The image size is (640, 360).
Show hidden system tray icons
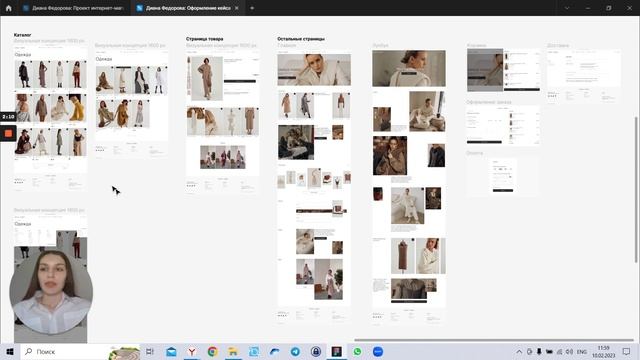[x=519, y=351]
